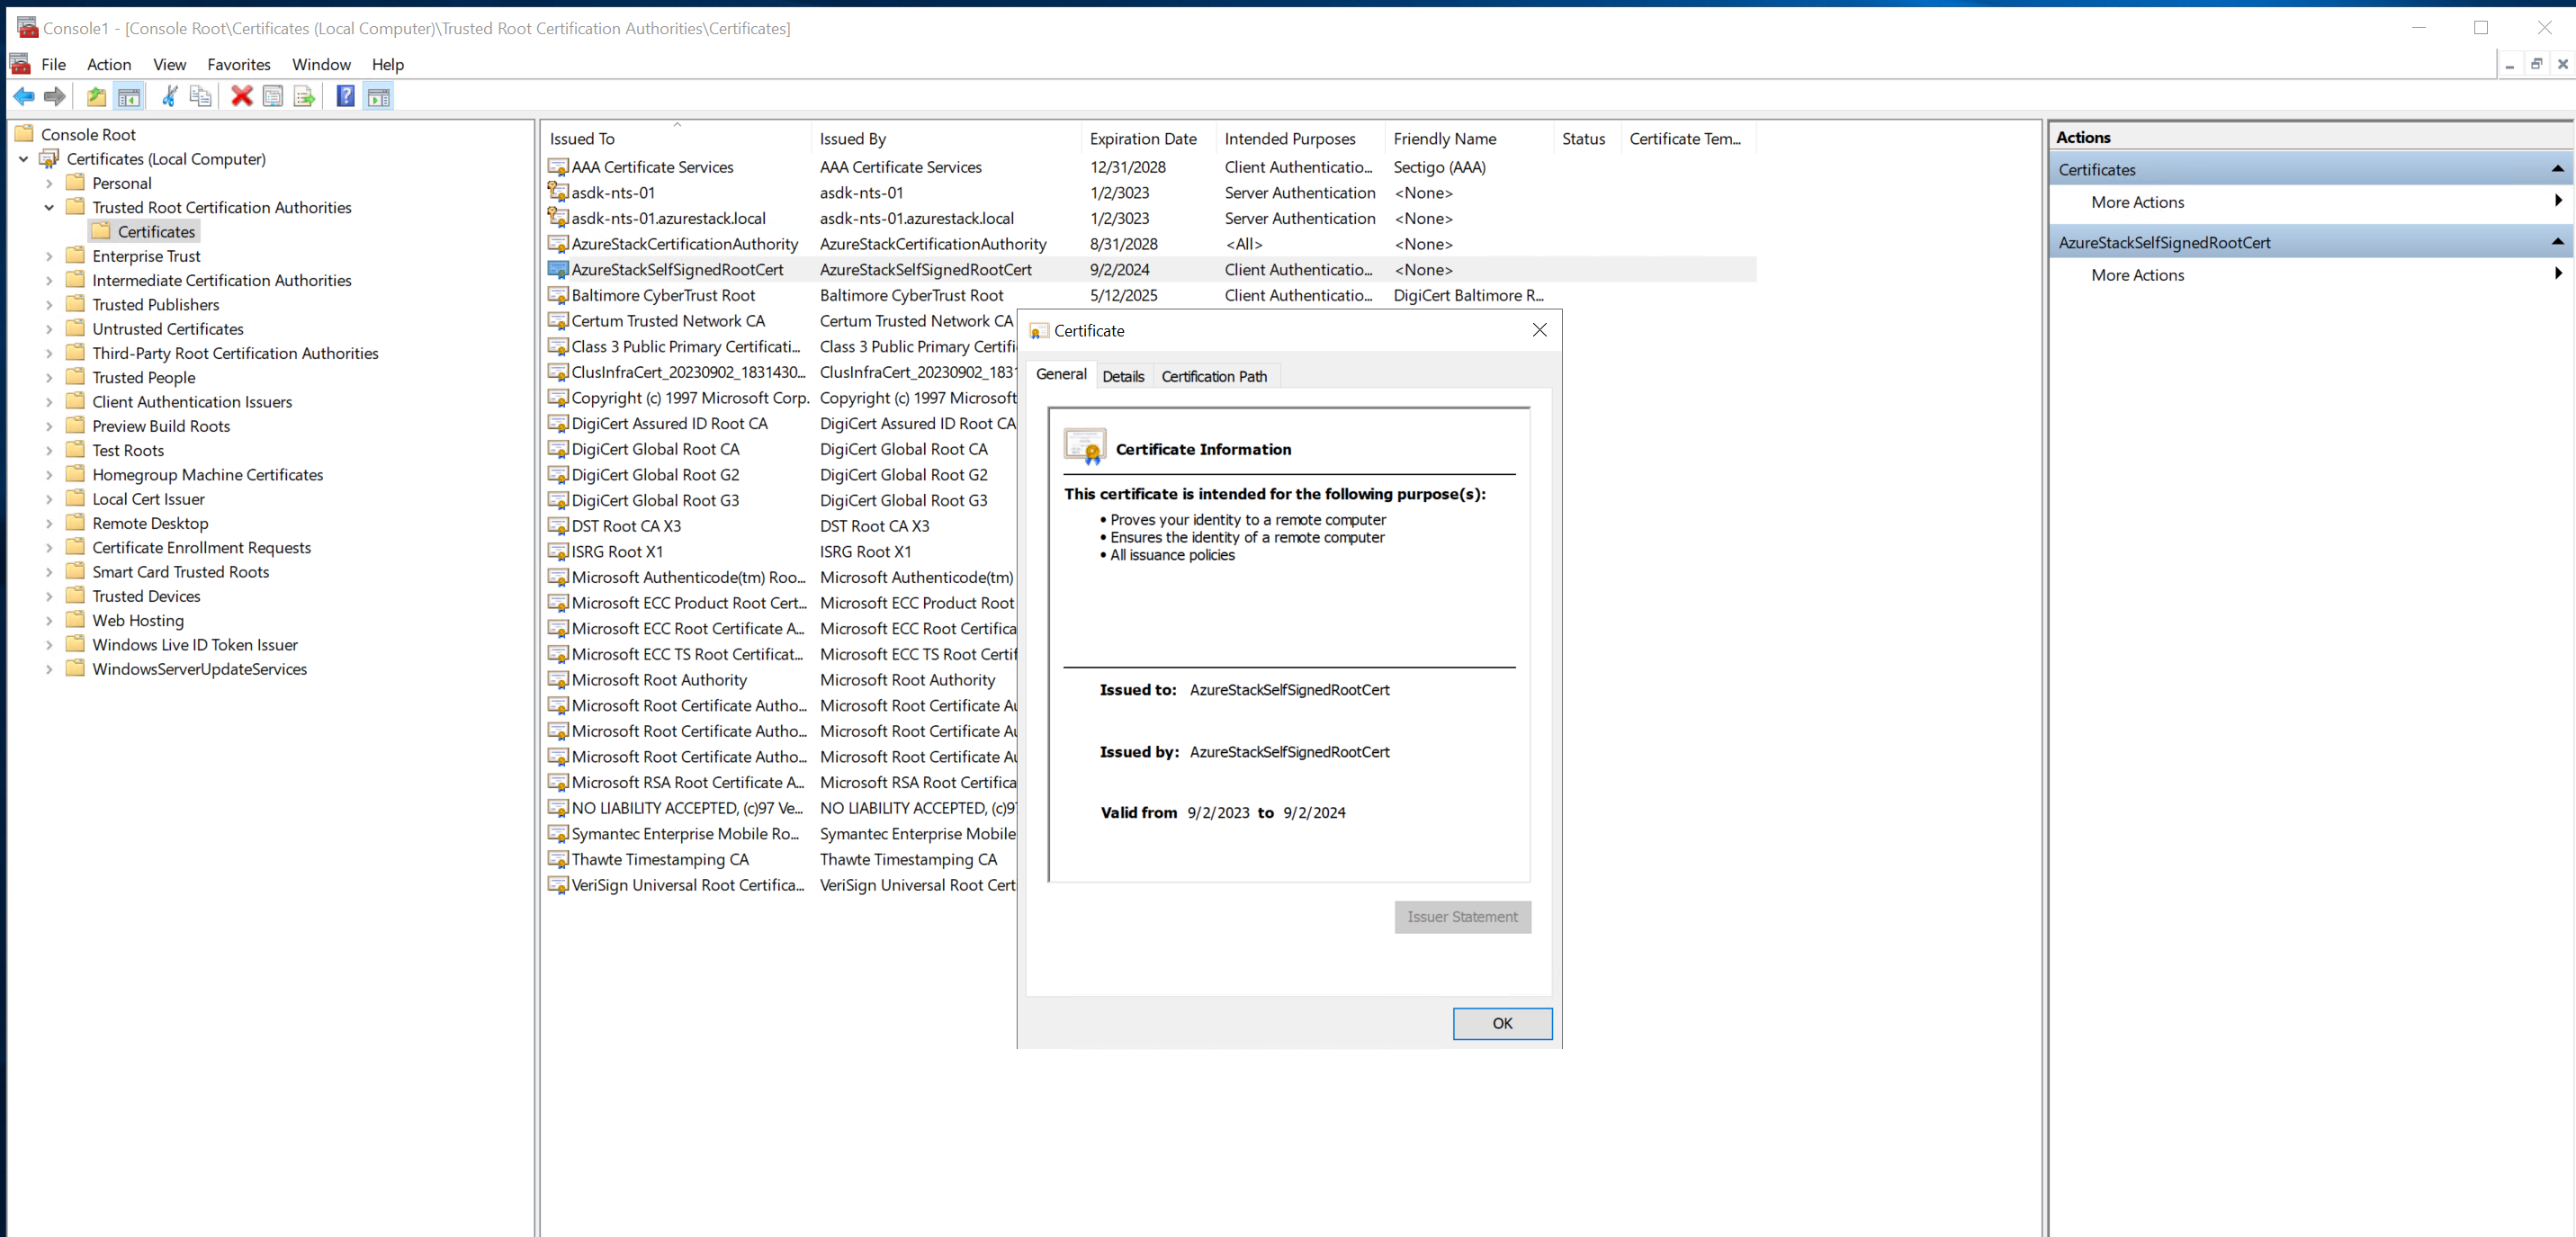Click the Up one level folder icon
The width and height of the screenshot is (2576, 1237).
tap(96, 97)
